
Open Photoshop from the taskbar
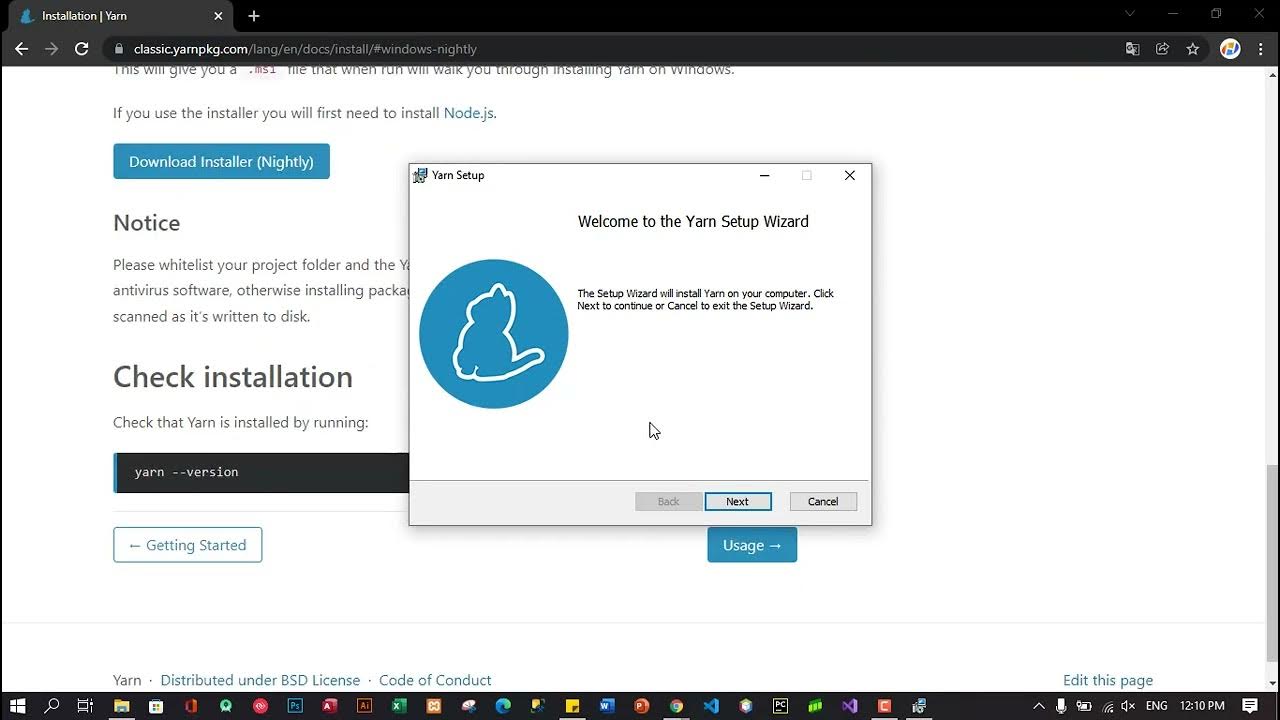[x=295, y=706]
